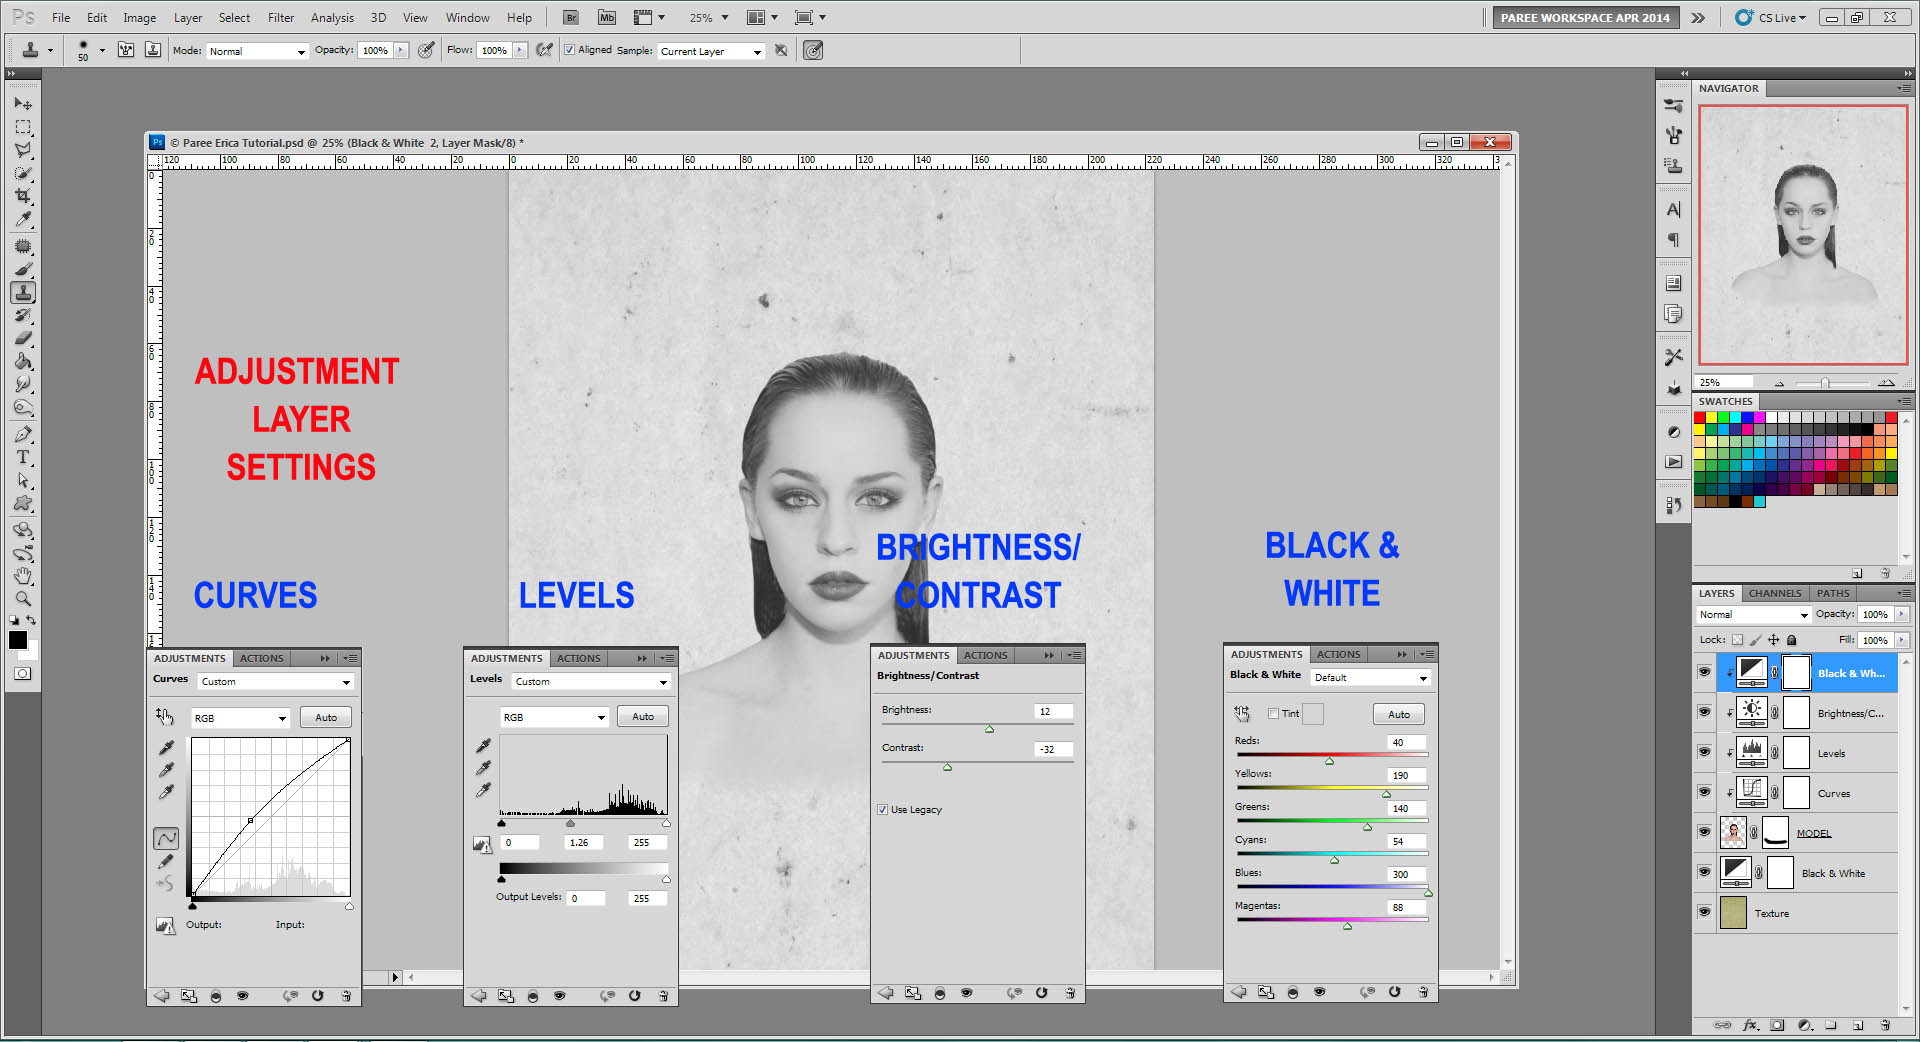The height and width of the screenshot is (1042, 1920).
Task: Hide the Texture layer
Action: 1704,912
